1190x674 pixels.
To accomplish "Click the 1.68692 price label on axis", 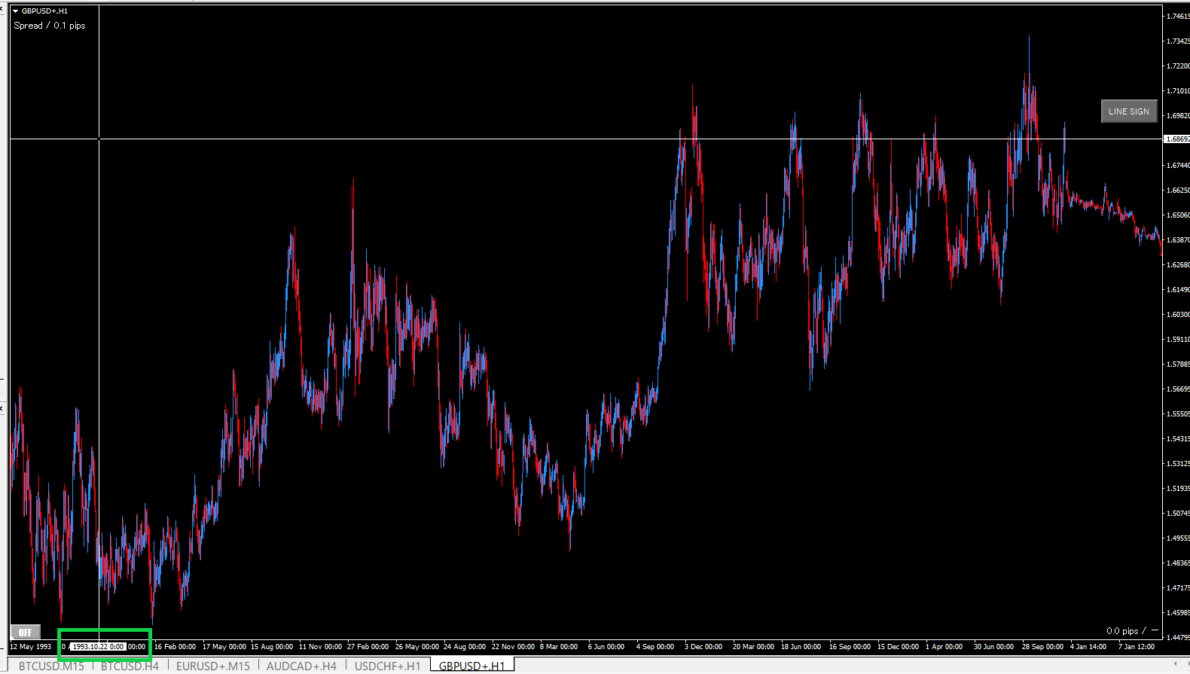I will point(1177,139).
